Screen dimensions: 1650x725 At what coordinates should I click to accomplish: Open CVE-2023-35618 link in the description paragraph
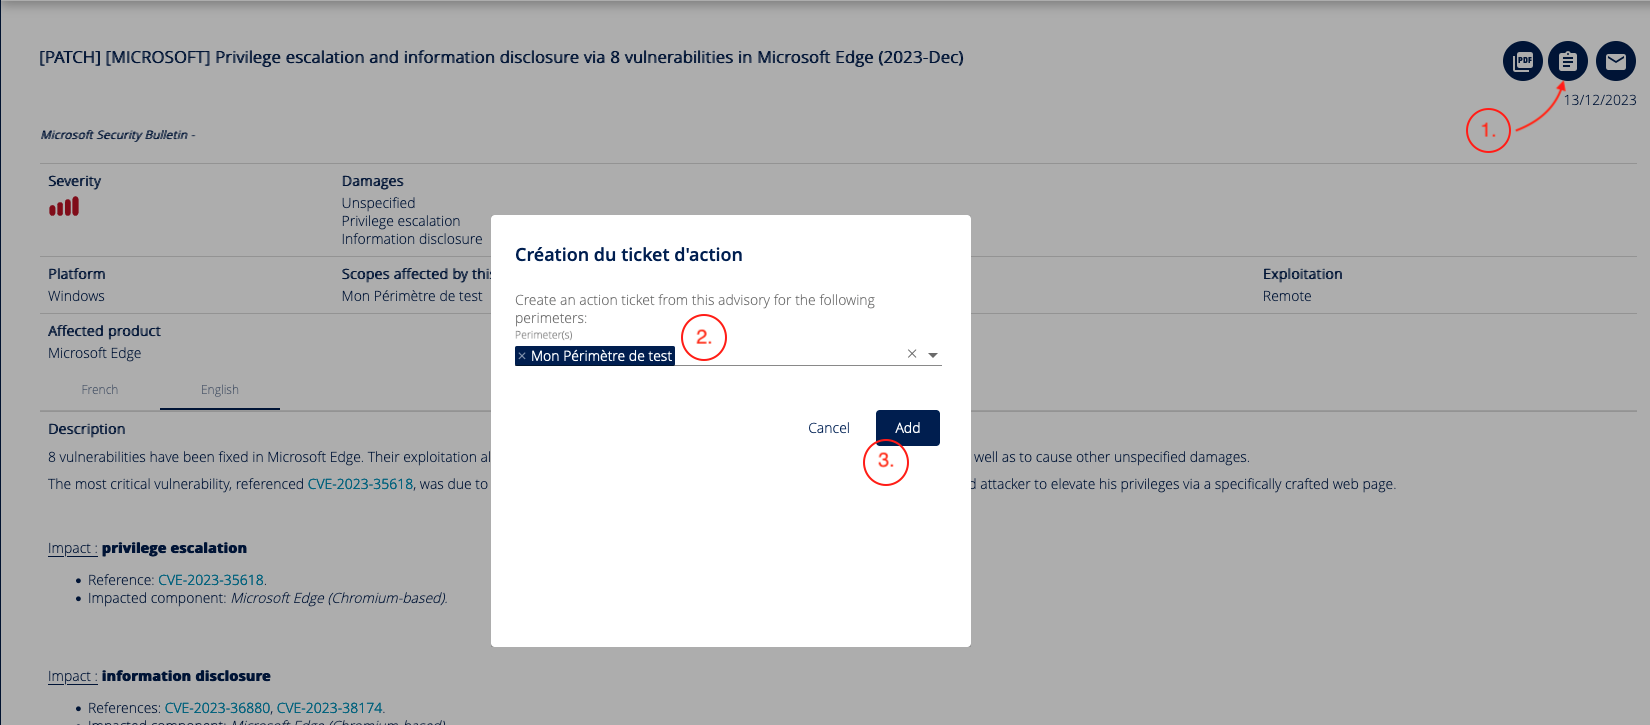click(360, 484)
